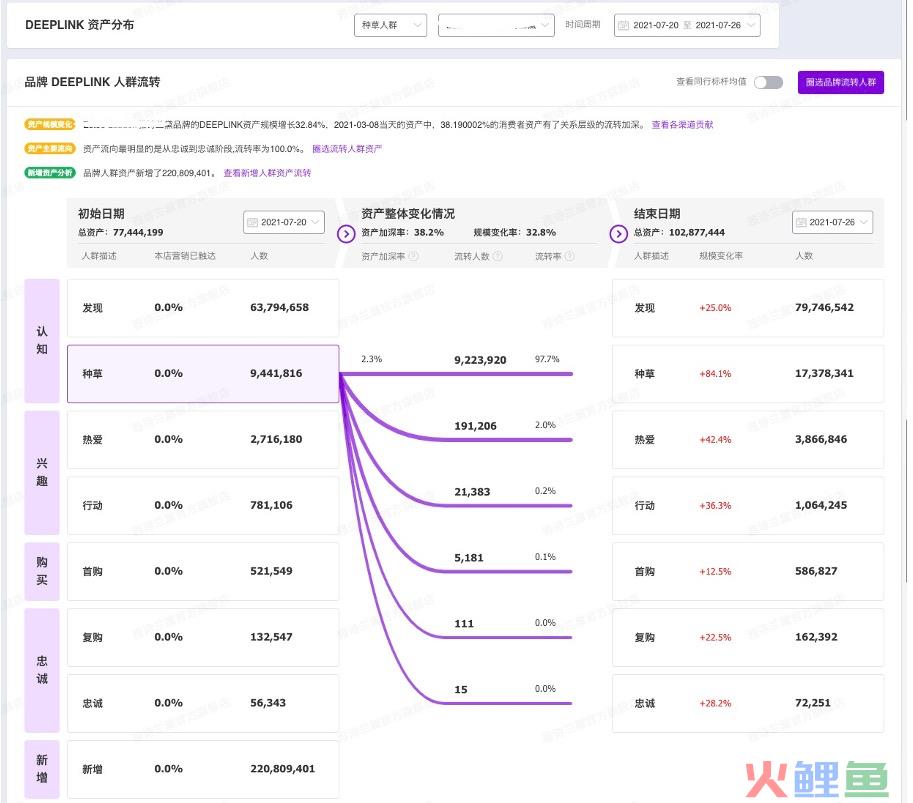Click the flow count 15
The image size is (913, 803).
tap(461, 689)
